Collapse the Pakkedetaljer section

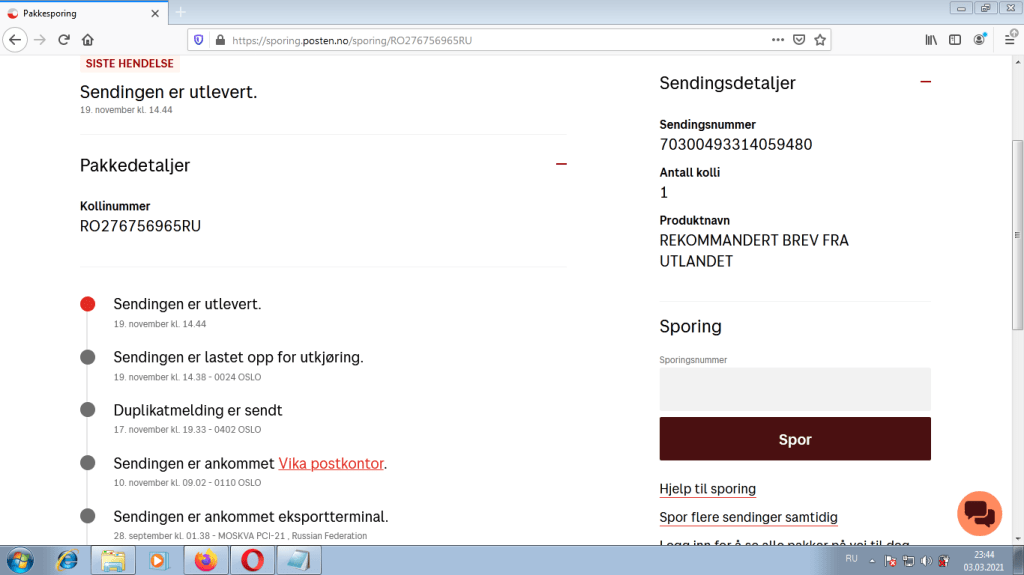point(561,165)
